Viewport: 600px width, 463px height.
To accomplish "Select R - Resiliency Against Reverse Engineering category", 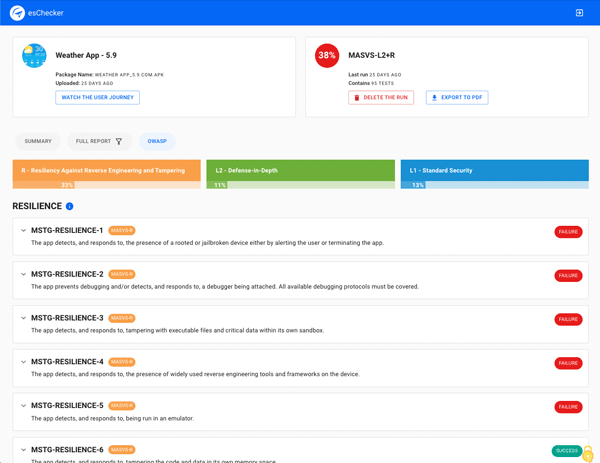I will (x=106, y=170).
